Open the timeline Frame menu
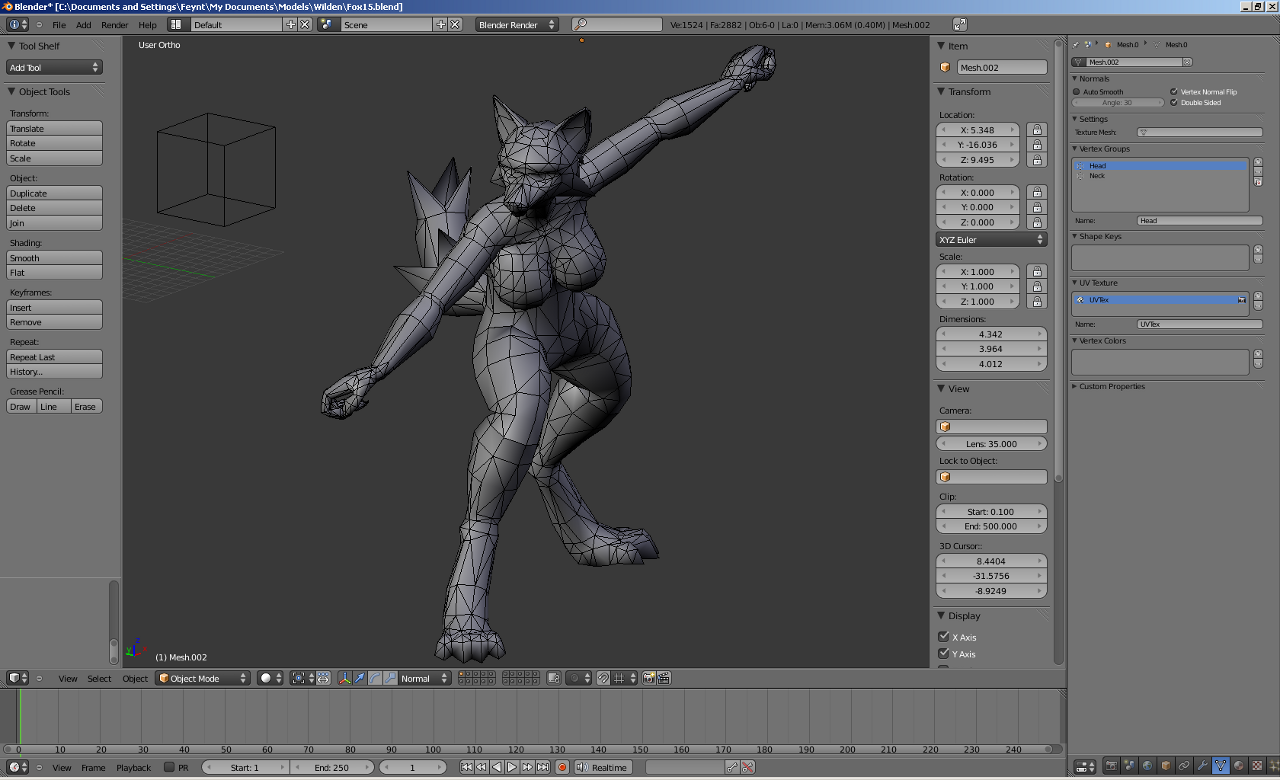The image size is (1280, 780). point(93,767)
